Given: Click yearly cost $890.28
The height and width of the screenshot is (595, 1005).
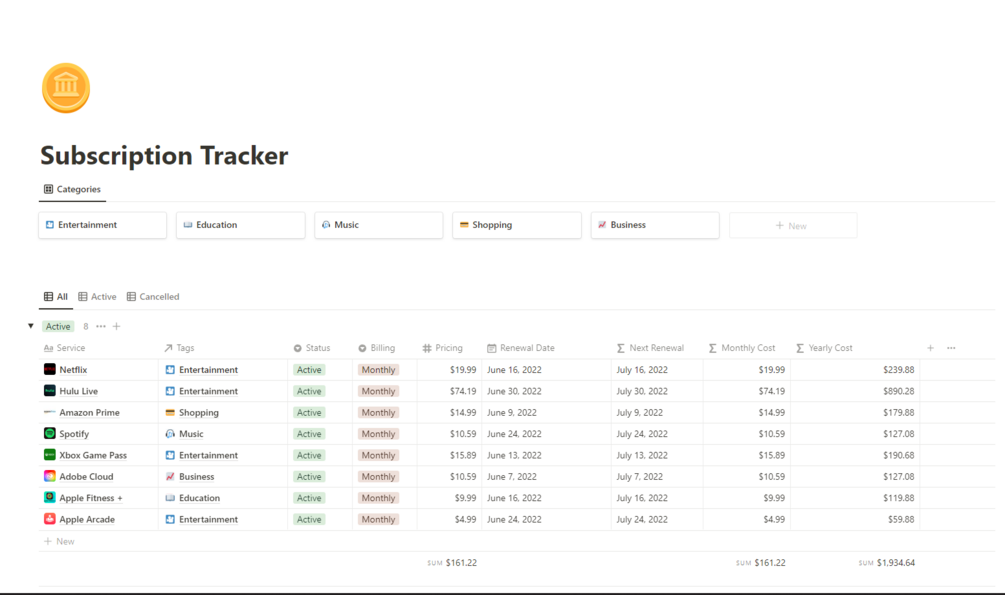Looking at the screenshot, I should coord(899,391).
